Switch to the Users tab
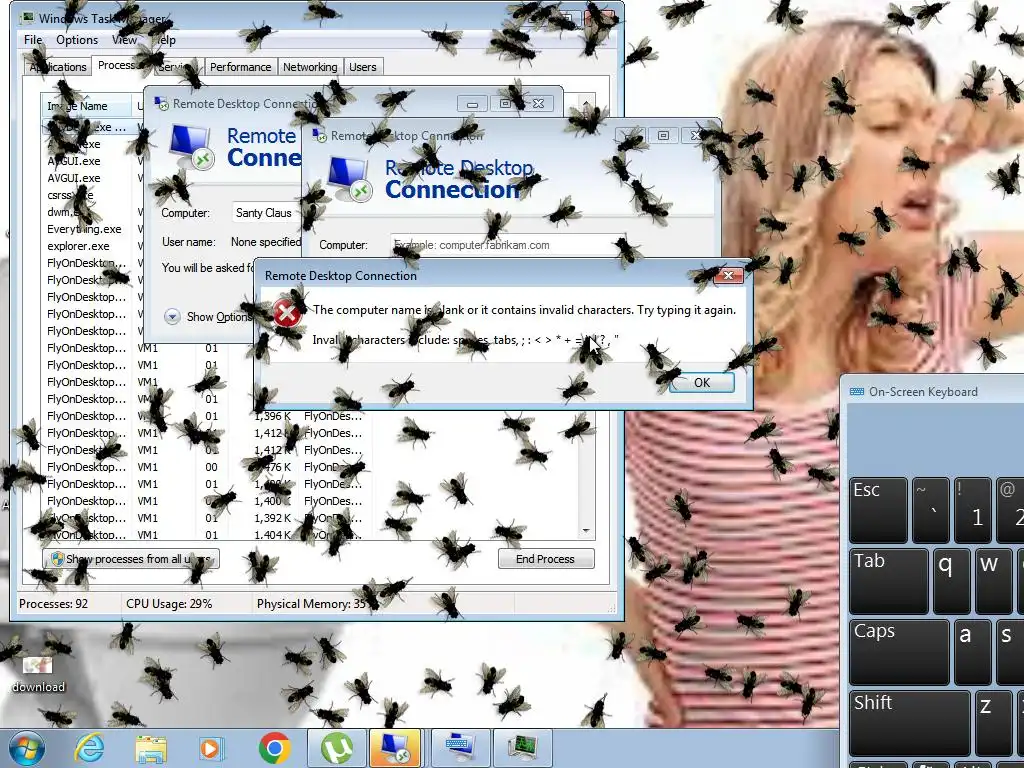 (x=362, y=67)
